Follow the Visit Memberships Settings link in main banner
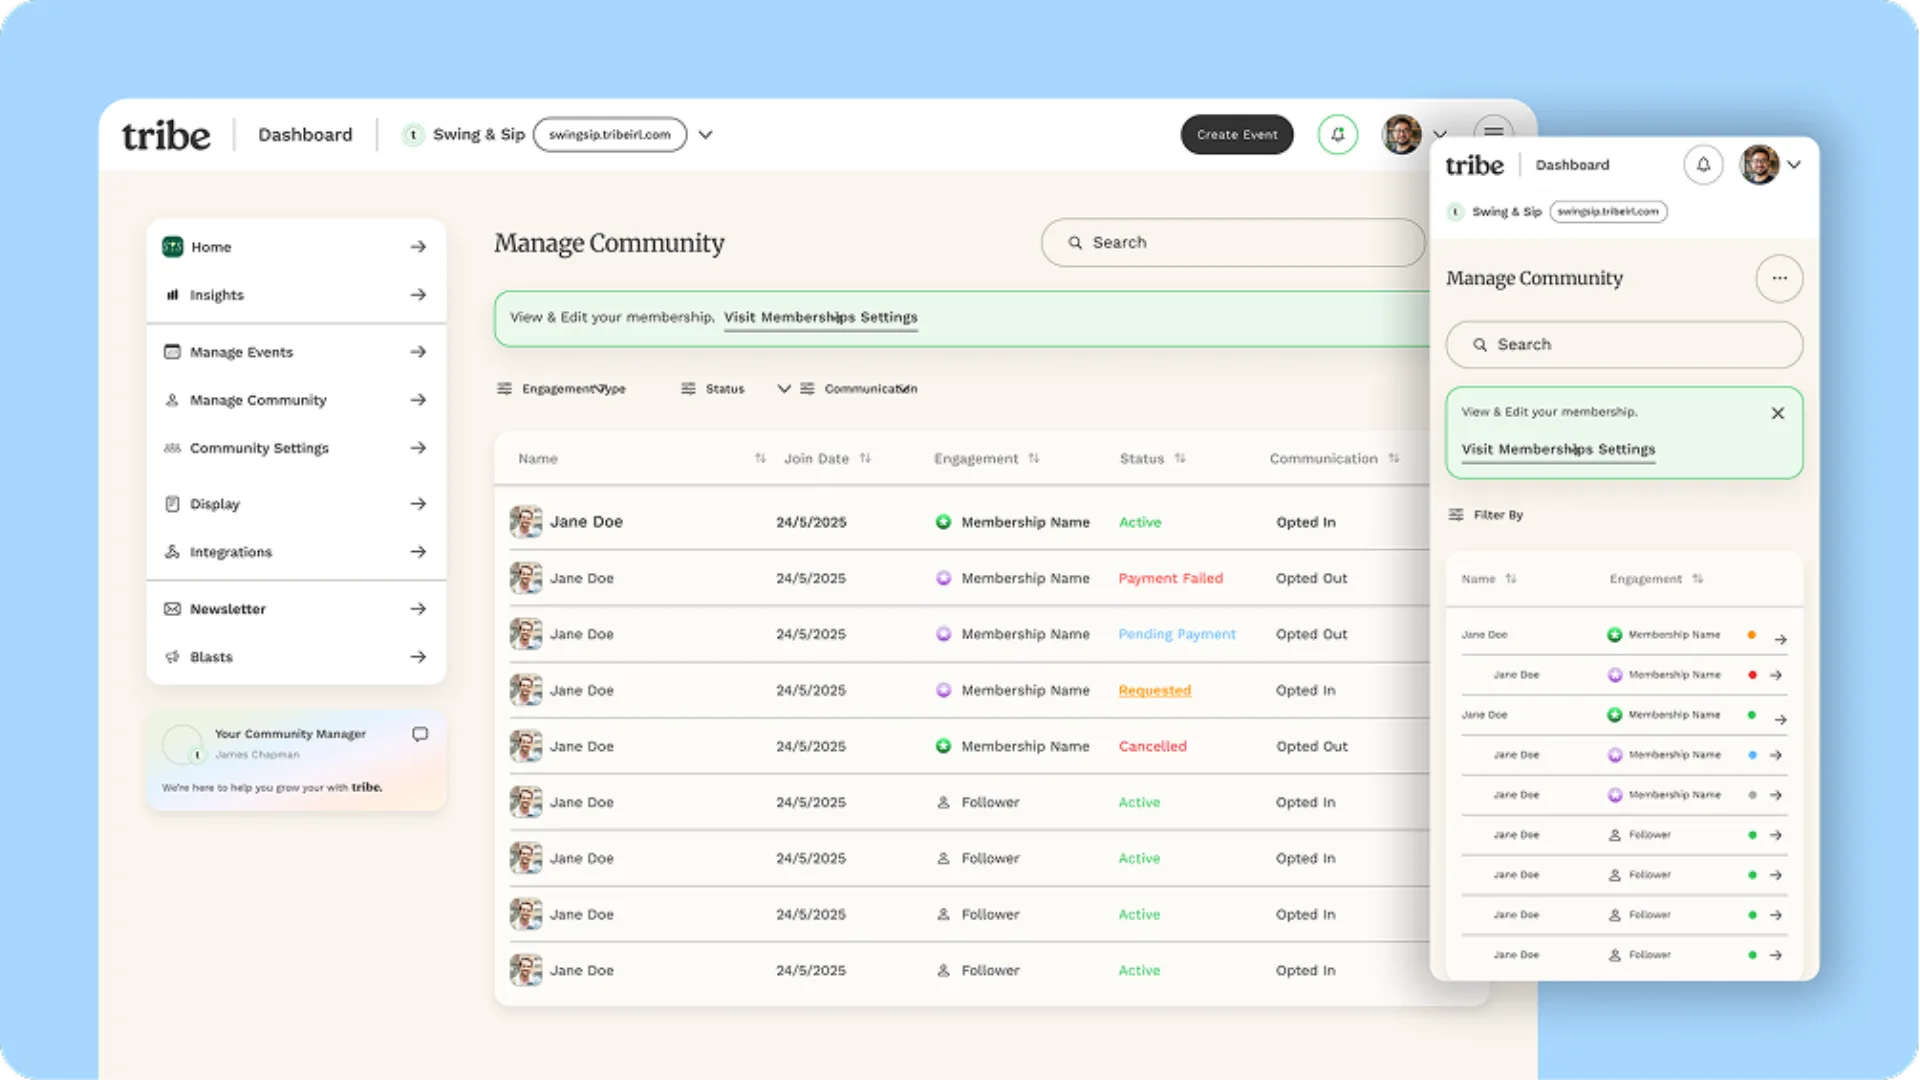1920x1080 pixels. [x=820, y=317]
